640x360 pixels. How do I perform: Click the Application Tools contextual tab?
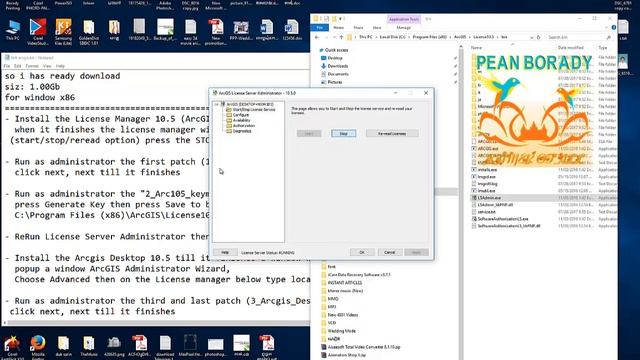coord(404,19)
